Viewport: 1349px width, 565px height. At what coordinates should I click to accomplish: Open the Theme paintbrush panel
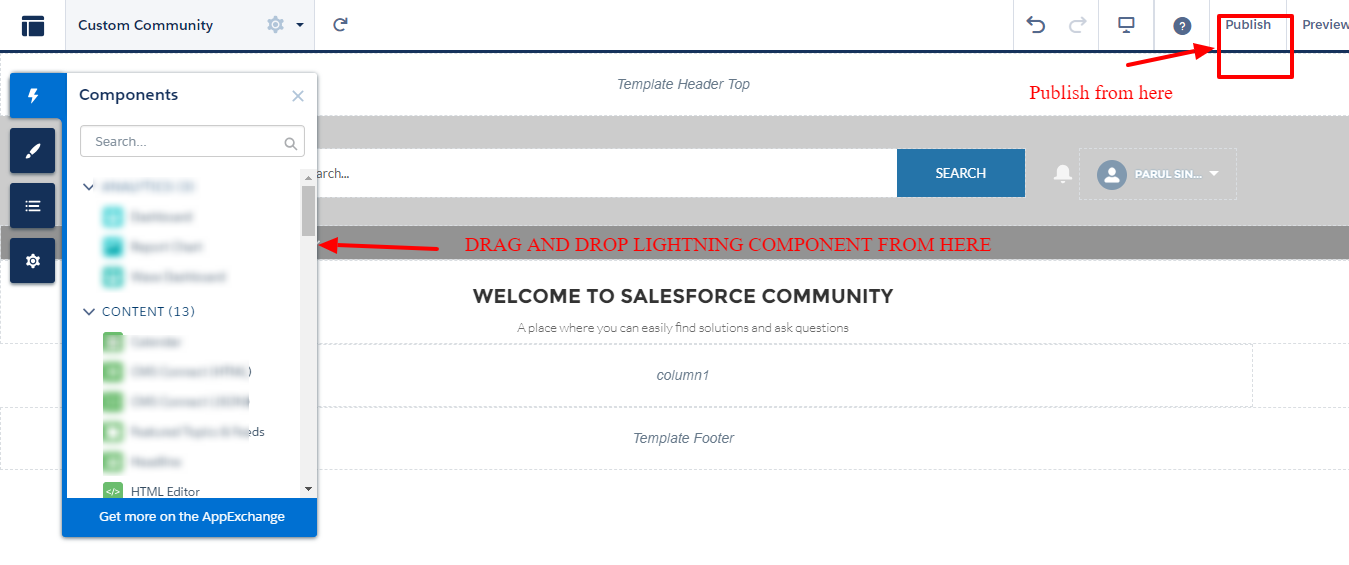[33, 151]
